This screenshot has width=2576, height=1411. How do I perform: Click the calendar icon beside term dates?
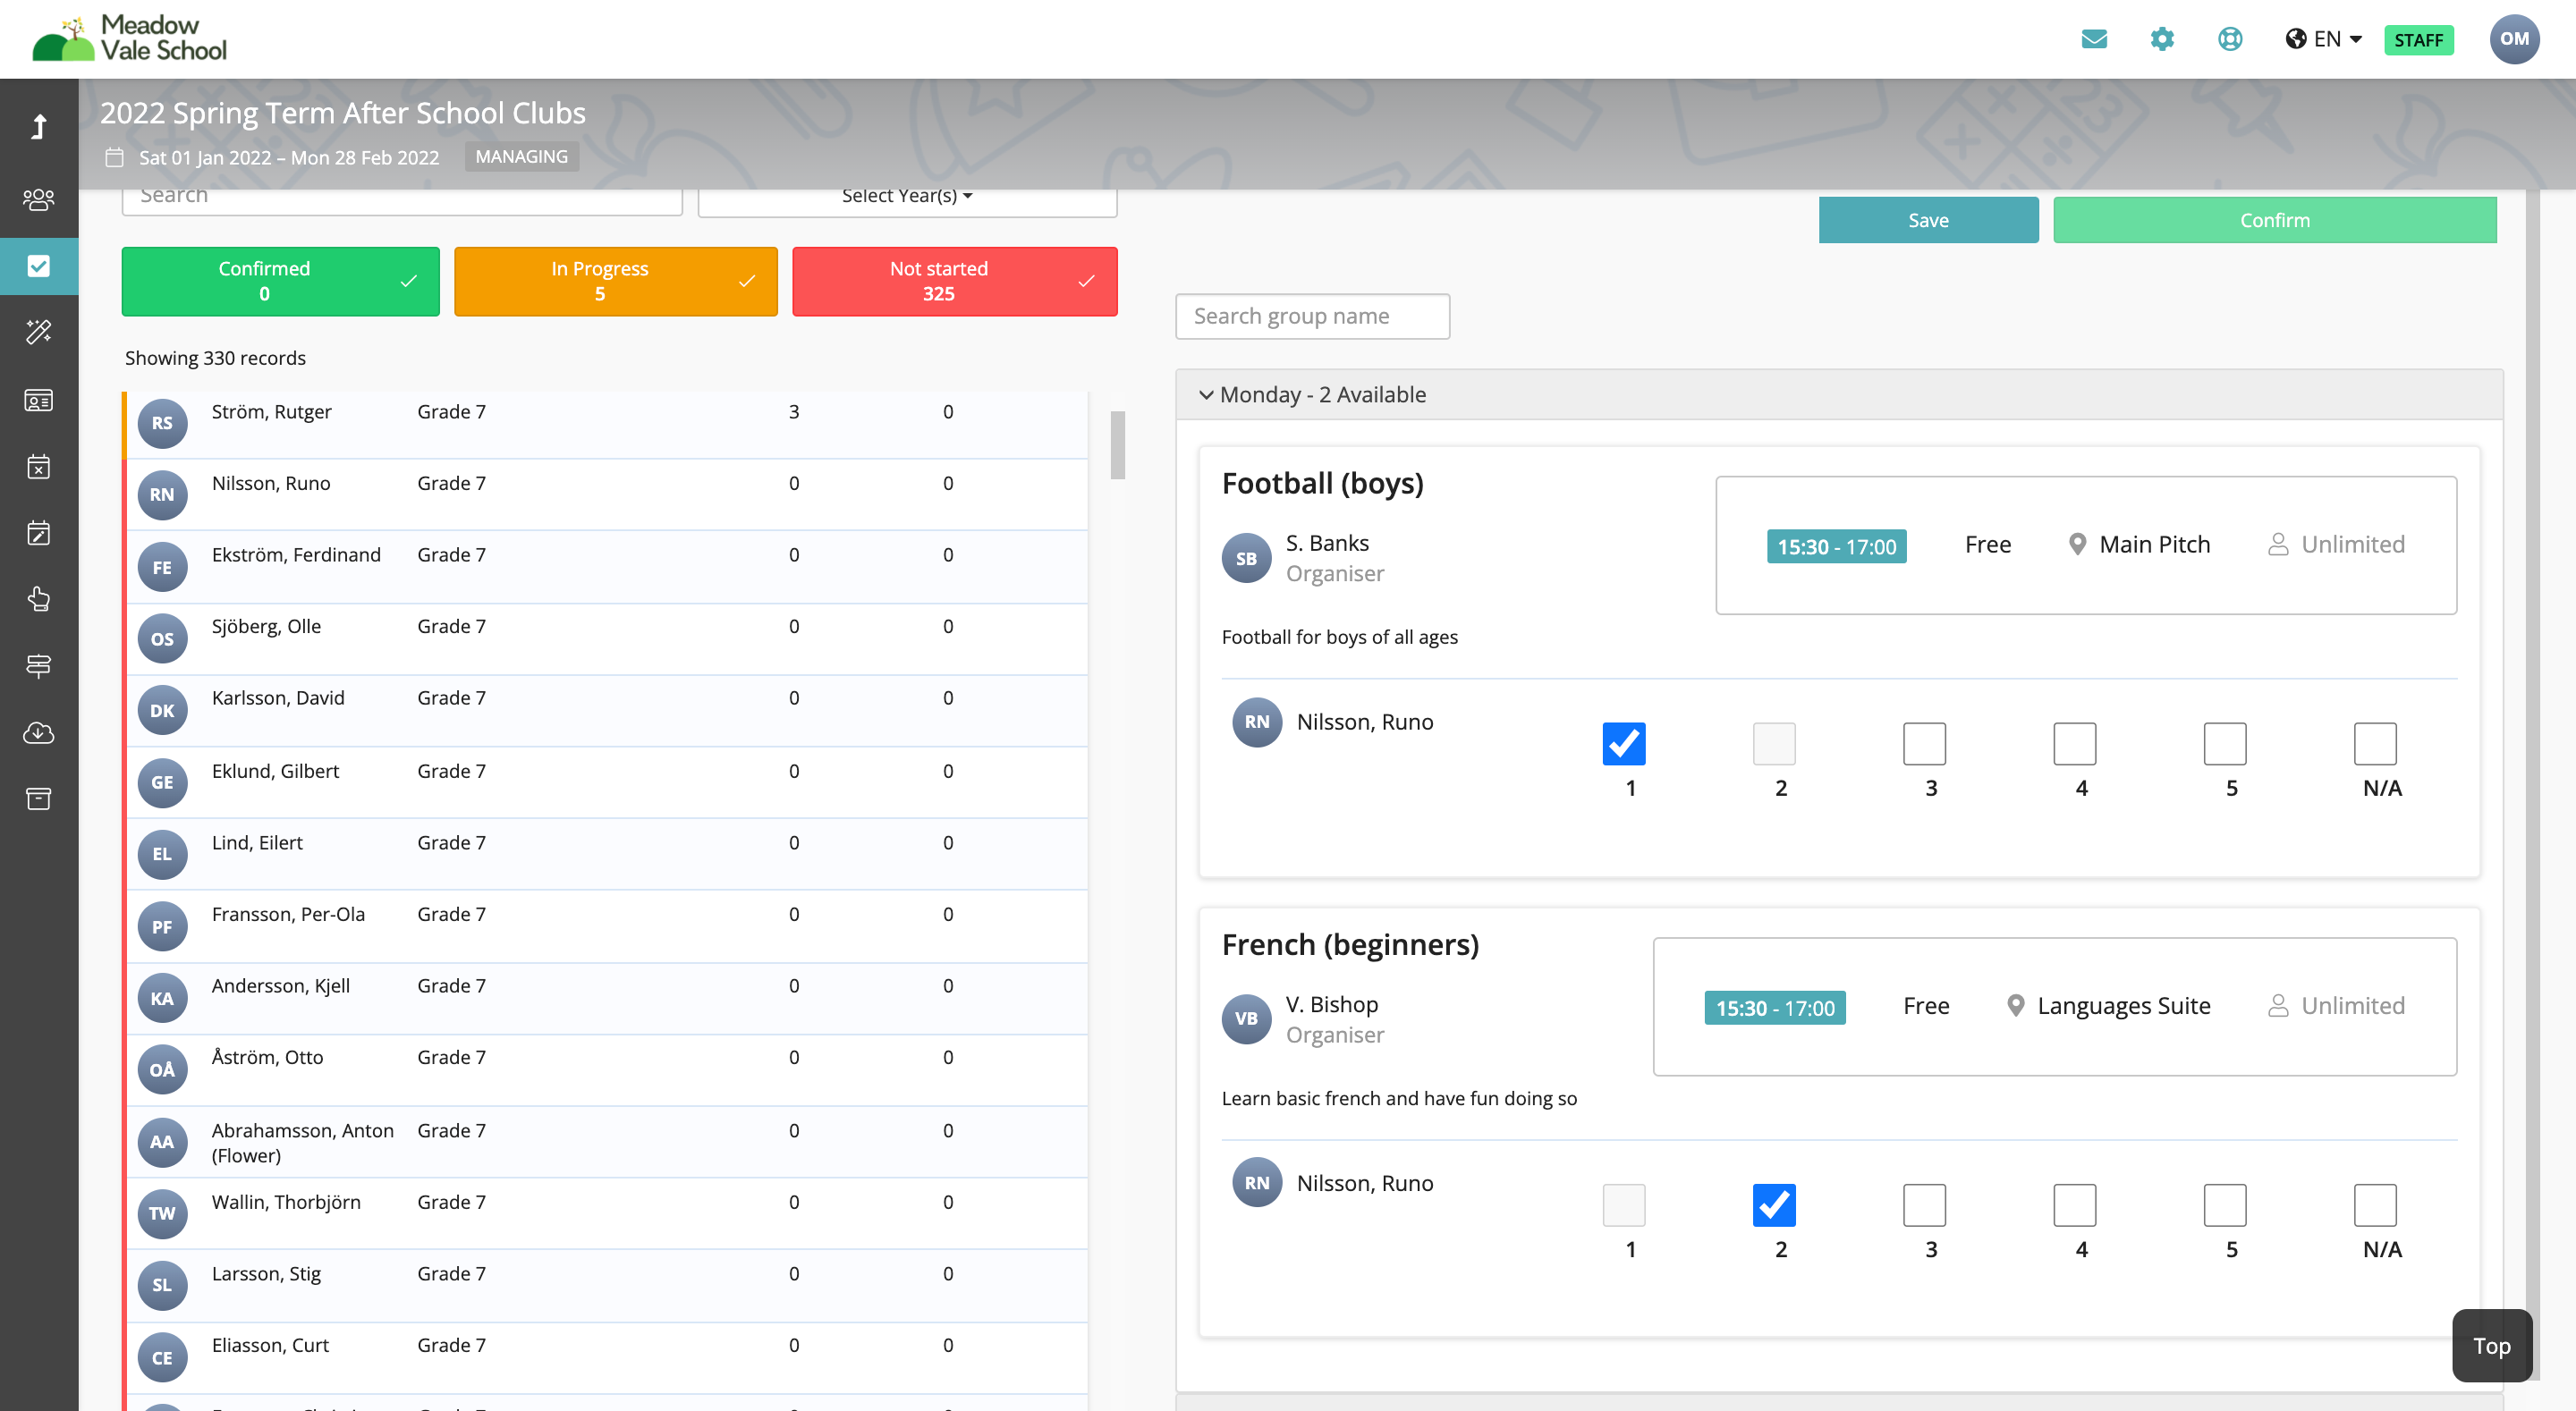tap(115, 157)
